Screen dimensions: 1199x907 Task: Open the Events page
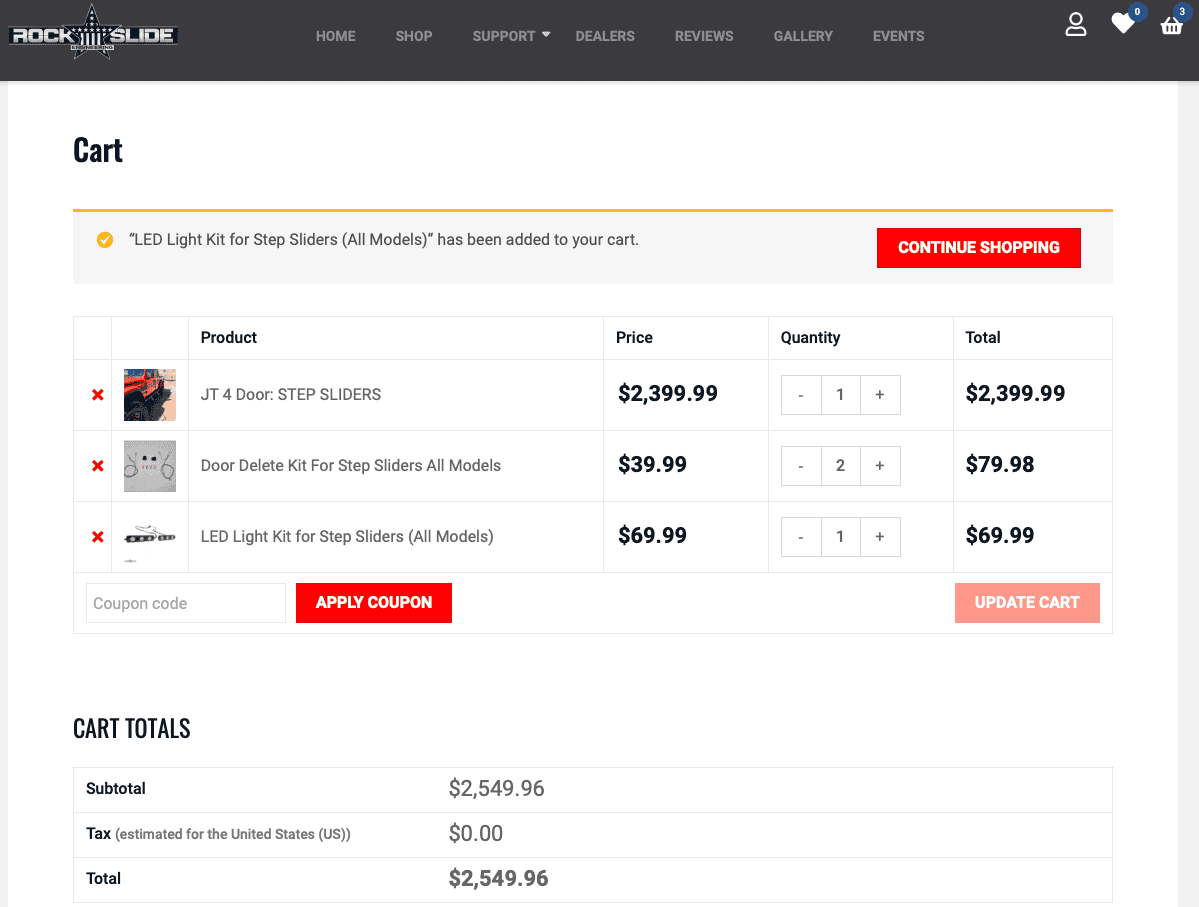[898, 36]
